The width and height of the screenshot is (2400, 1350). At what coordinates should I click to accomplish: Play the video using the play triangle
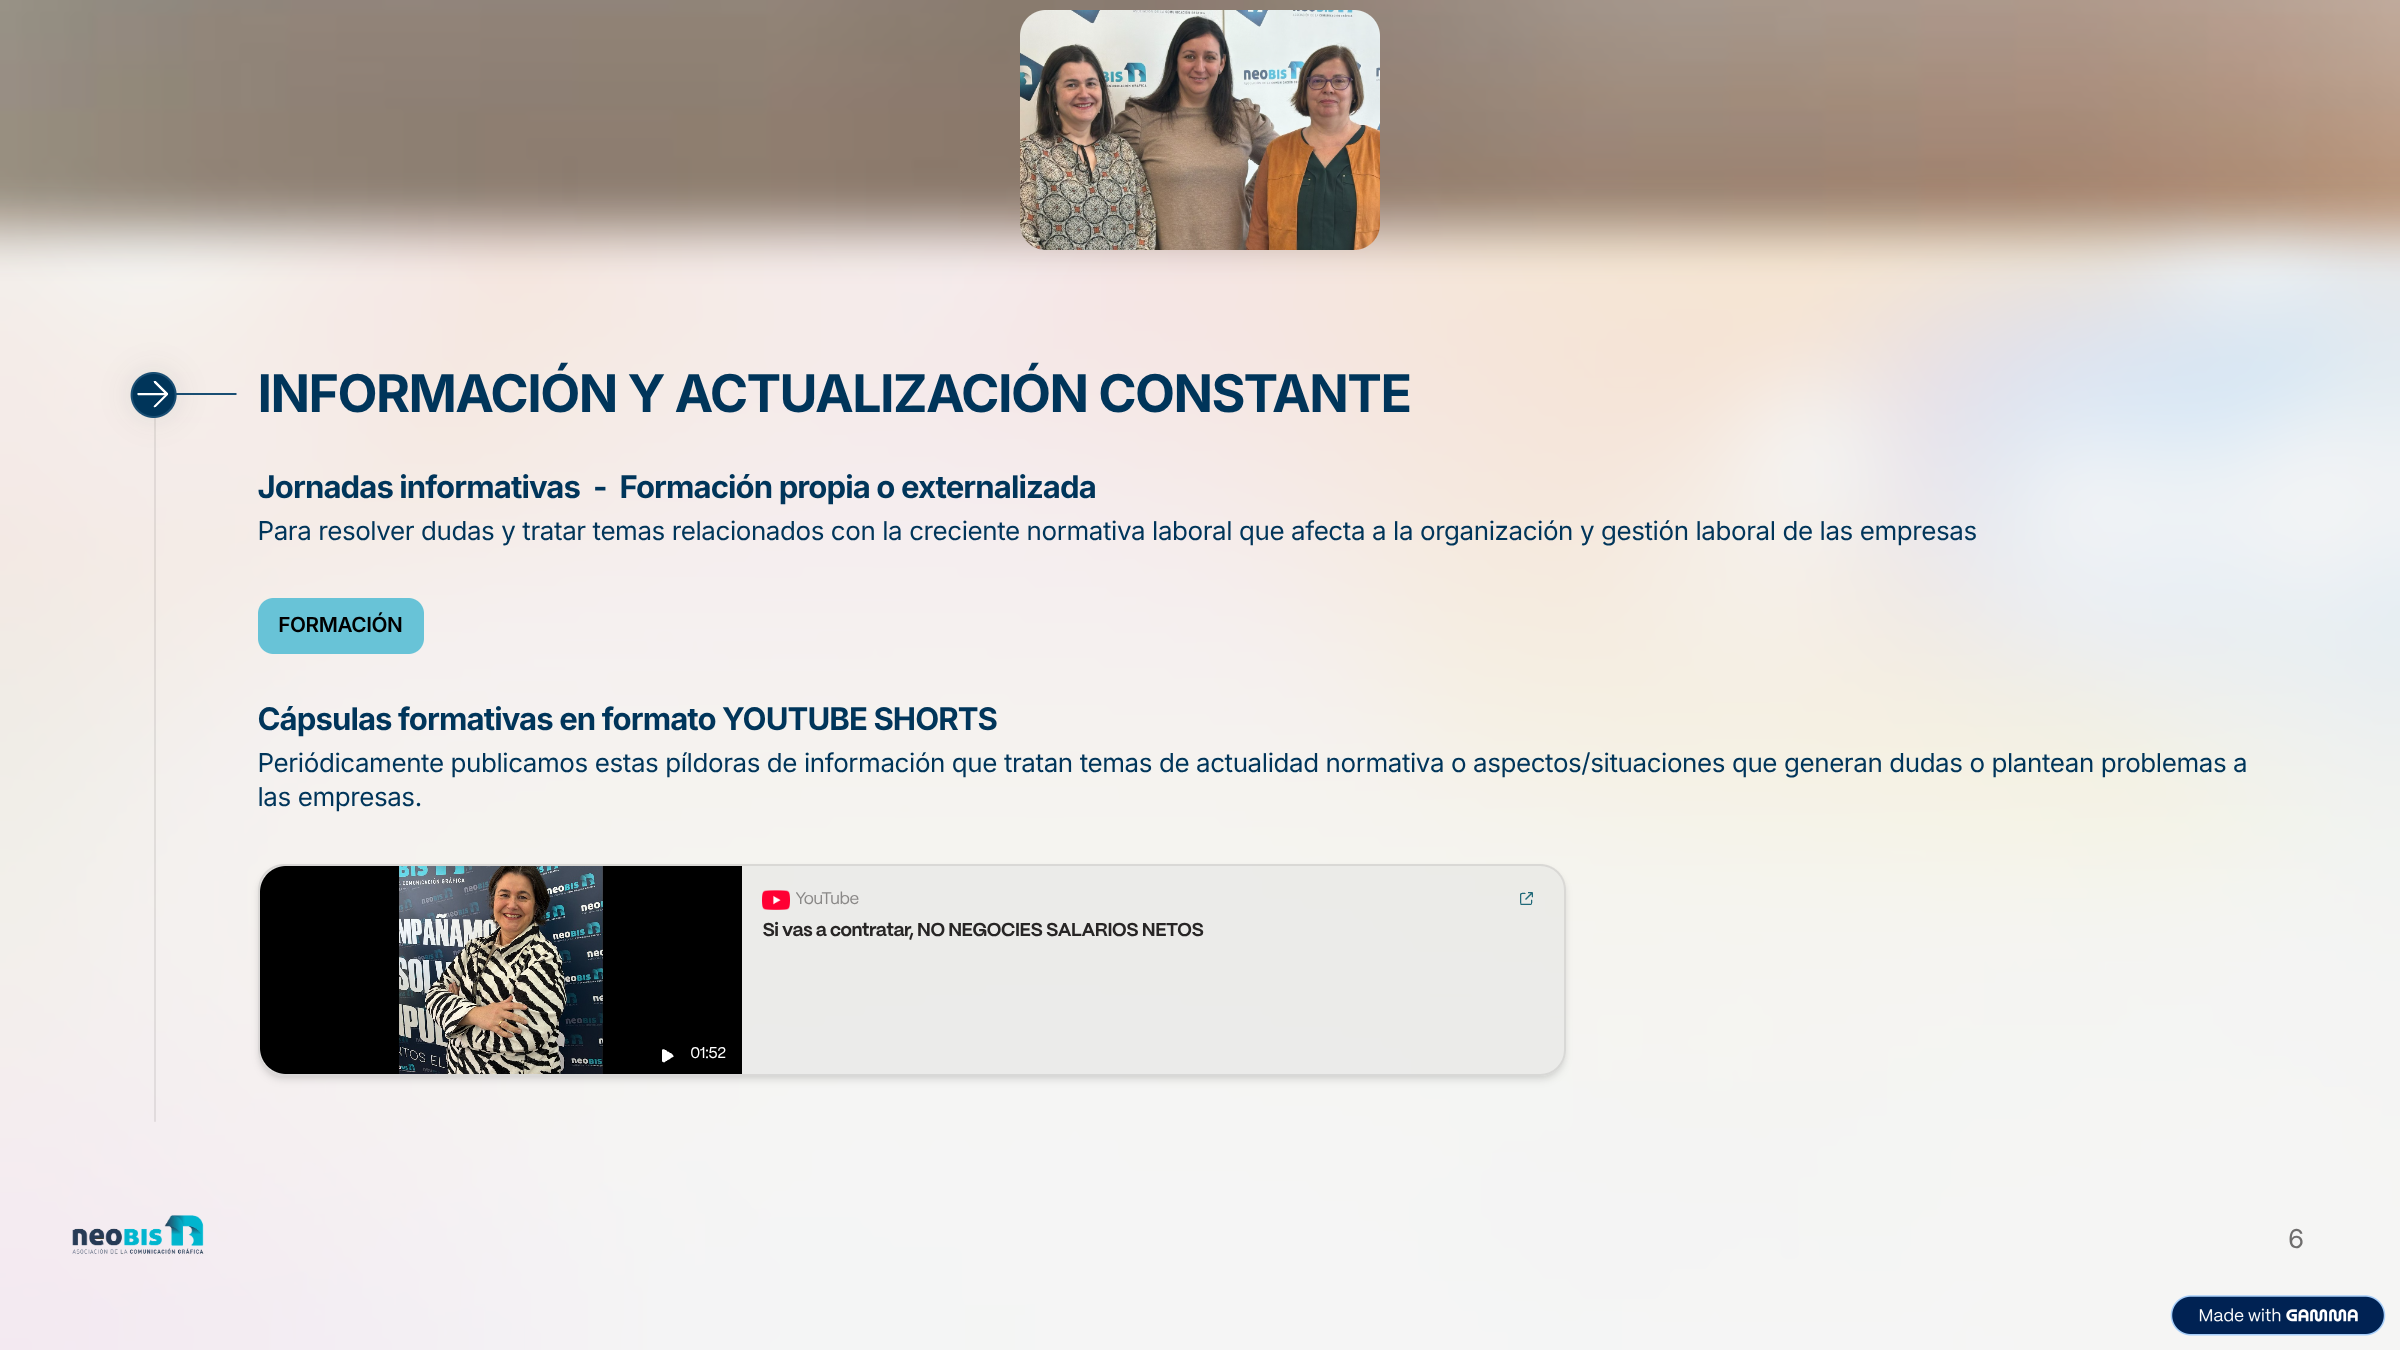pos(667,1055)
